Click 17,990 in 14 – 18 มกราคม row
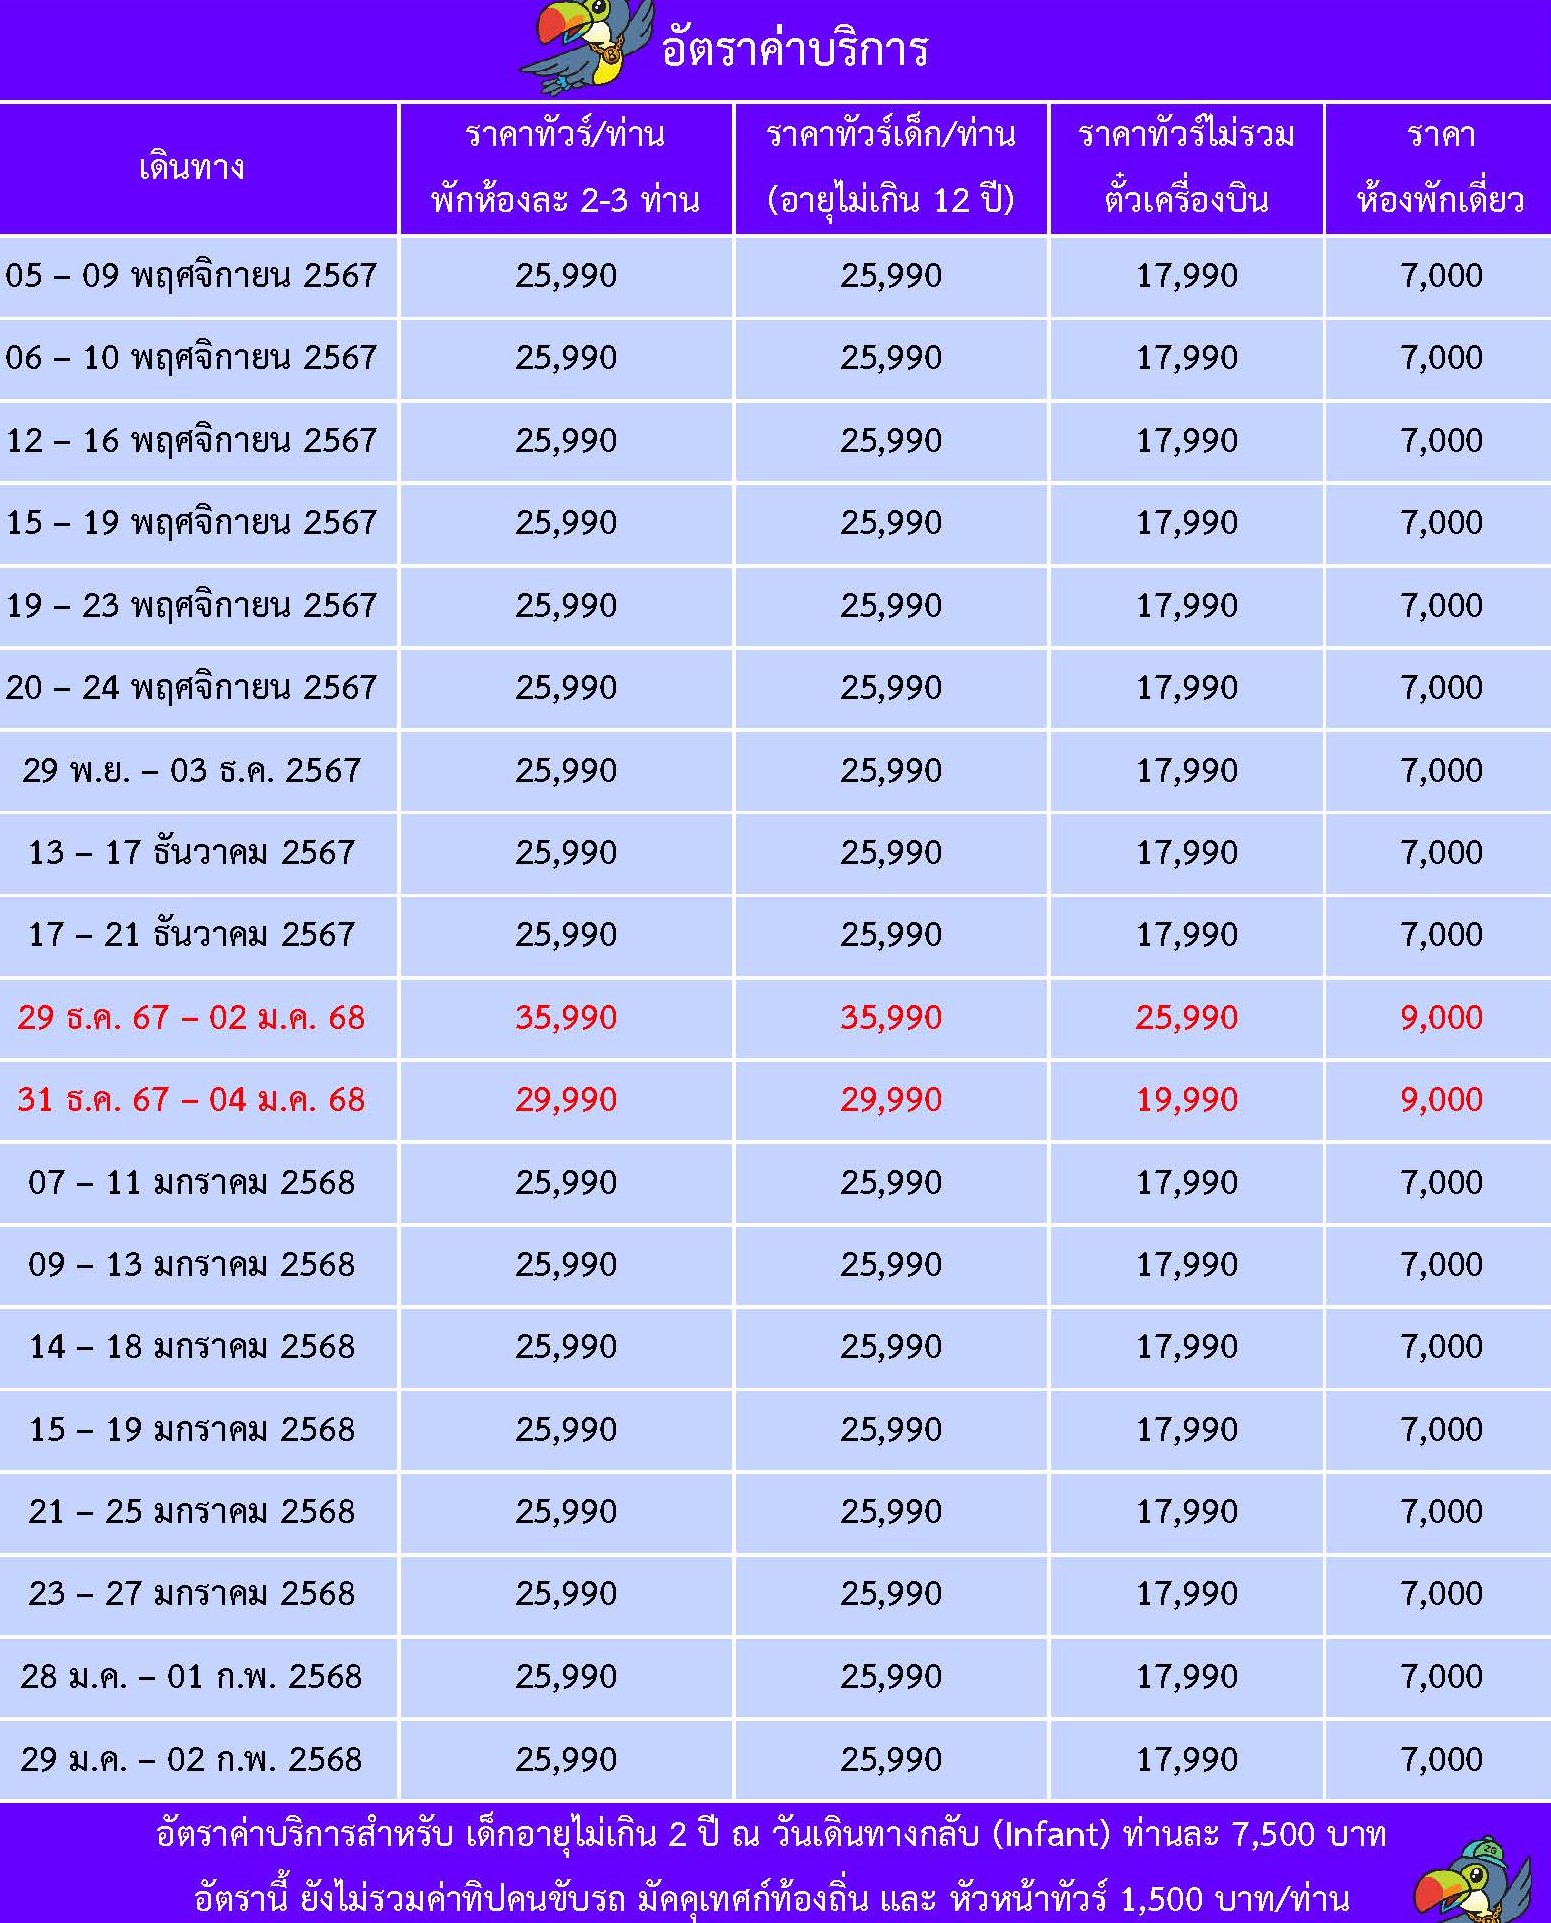 [x=1187, y=1346]
